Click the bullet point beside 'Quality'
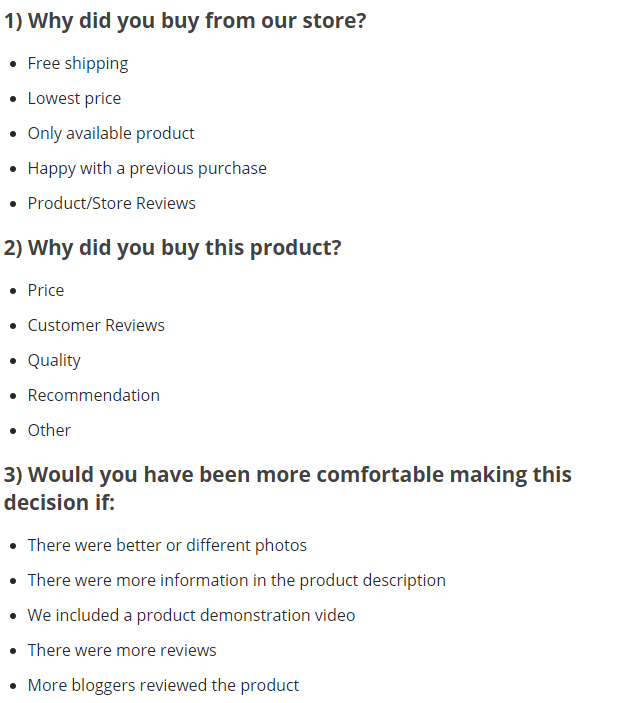The image size is (619, 703). click(12, 361)
